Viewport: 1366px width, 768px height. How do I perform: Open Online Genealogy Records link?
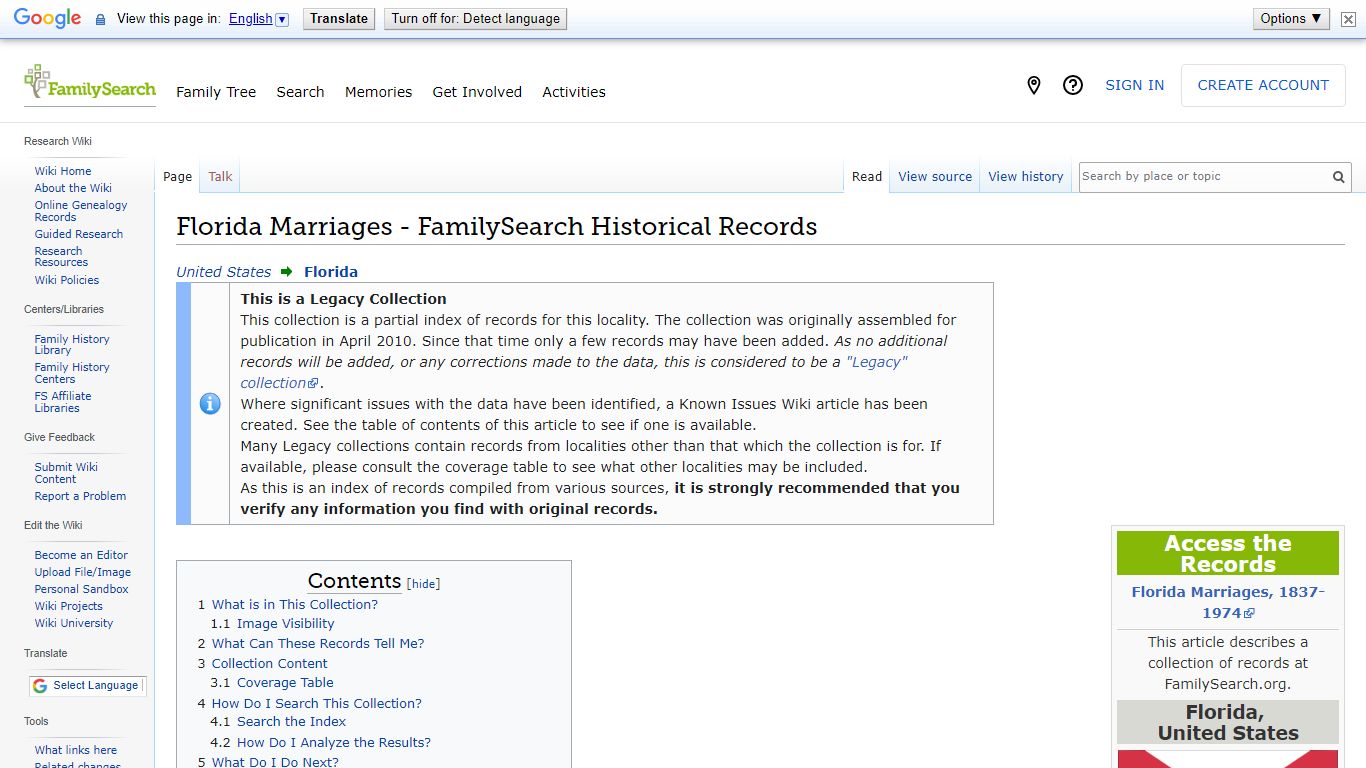click(x=81, y=211)
